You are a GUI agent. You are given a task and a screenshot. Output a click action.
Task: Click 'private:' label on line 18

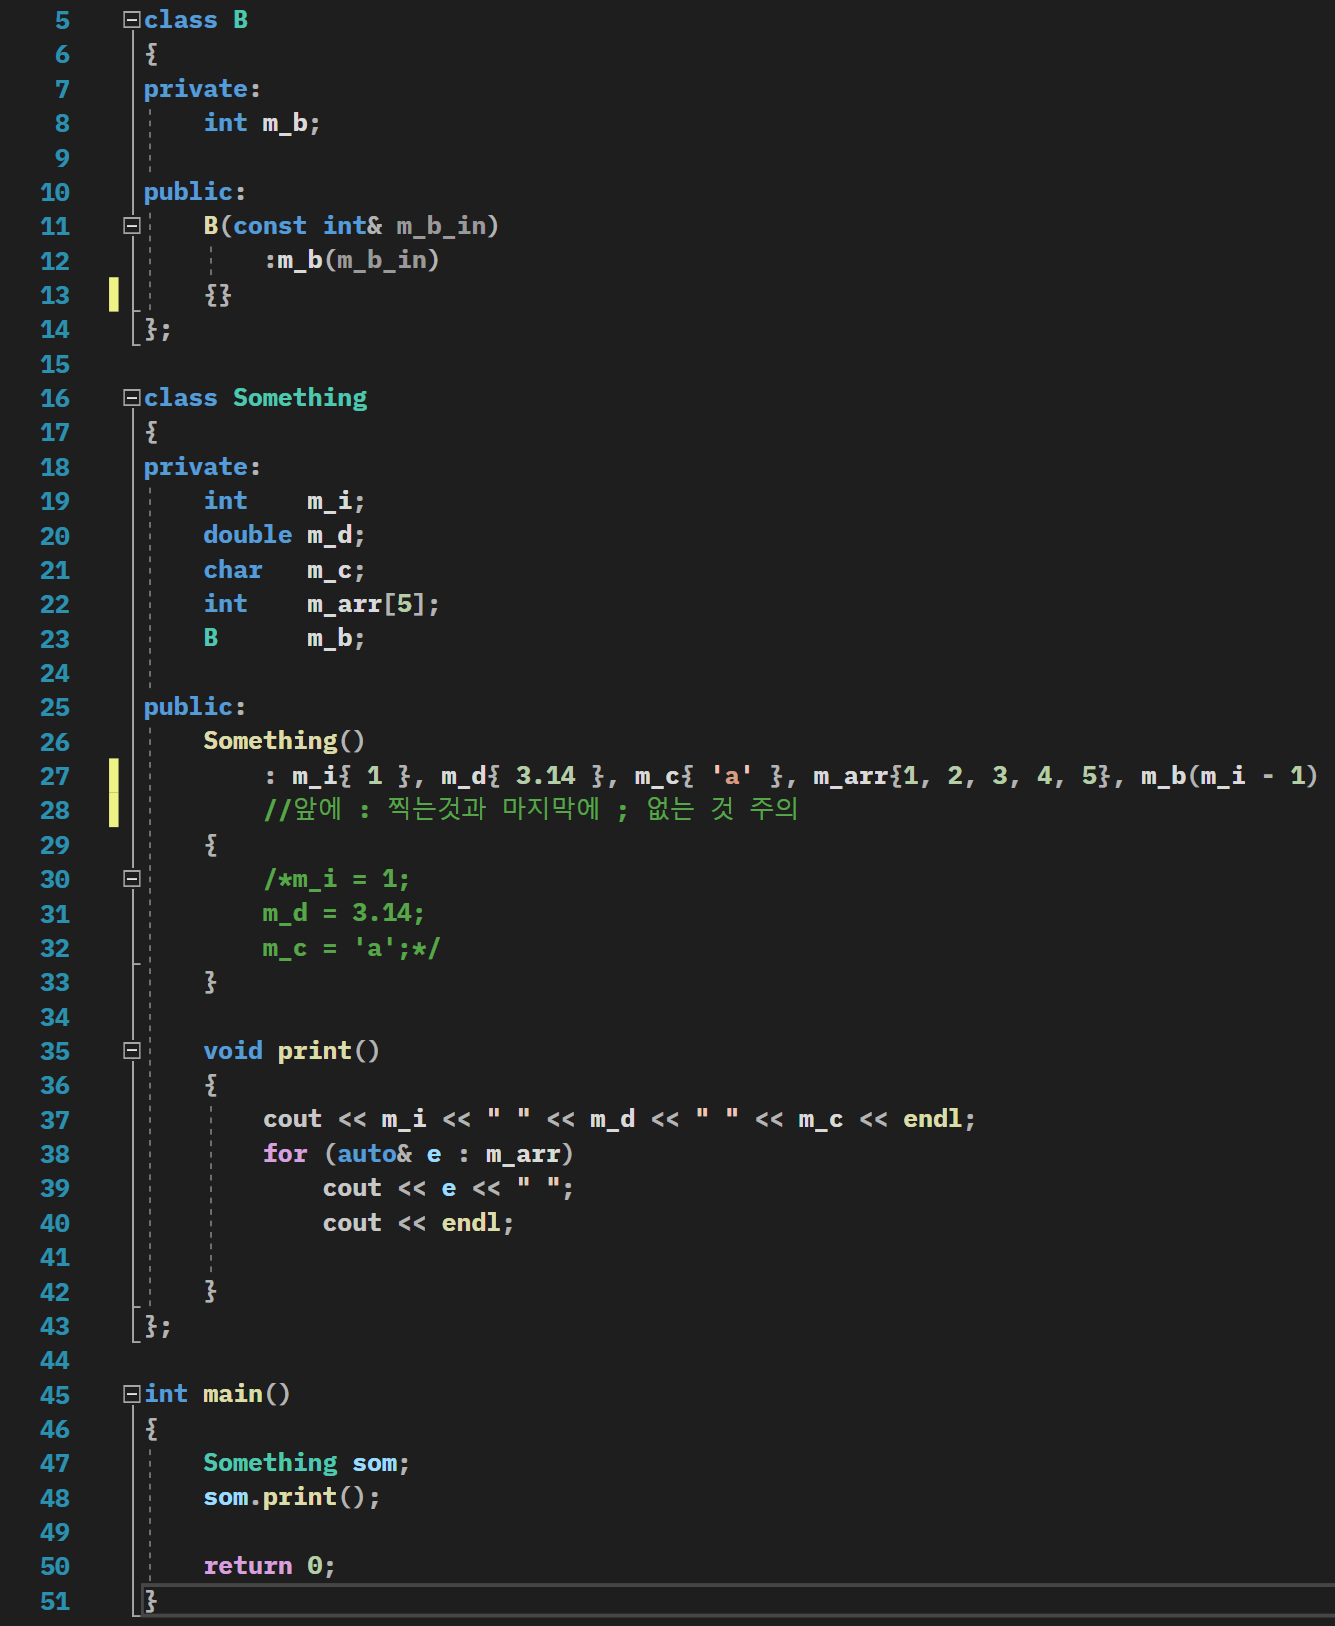click(x=202, y=467)
